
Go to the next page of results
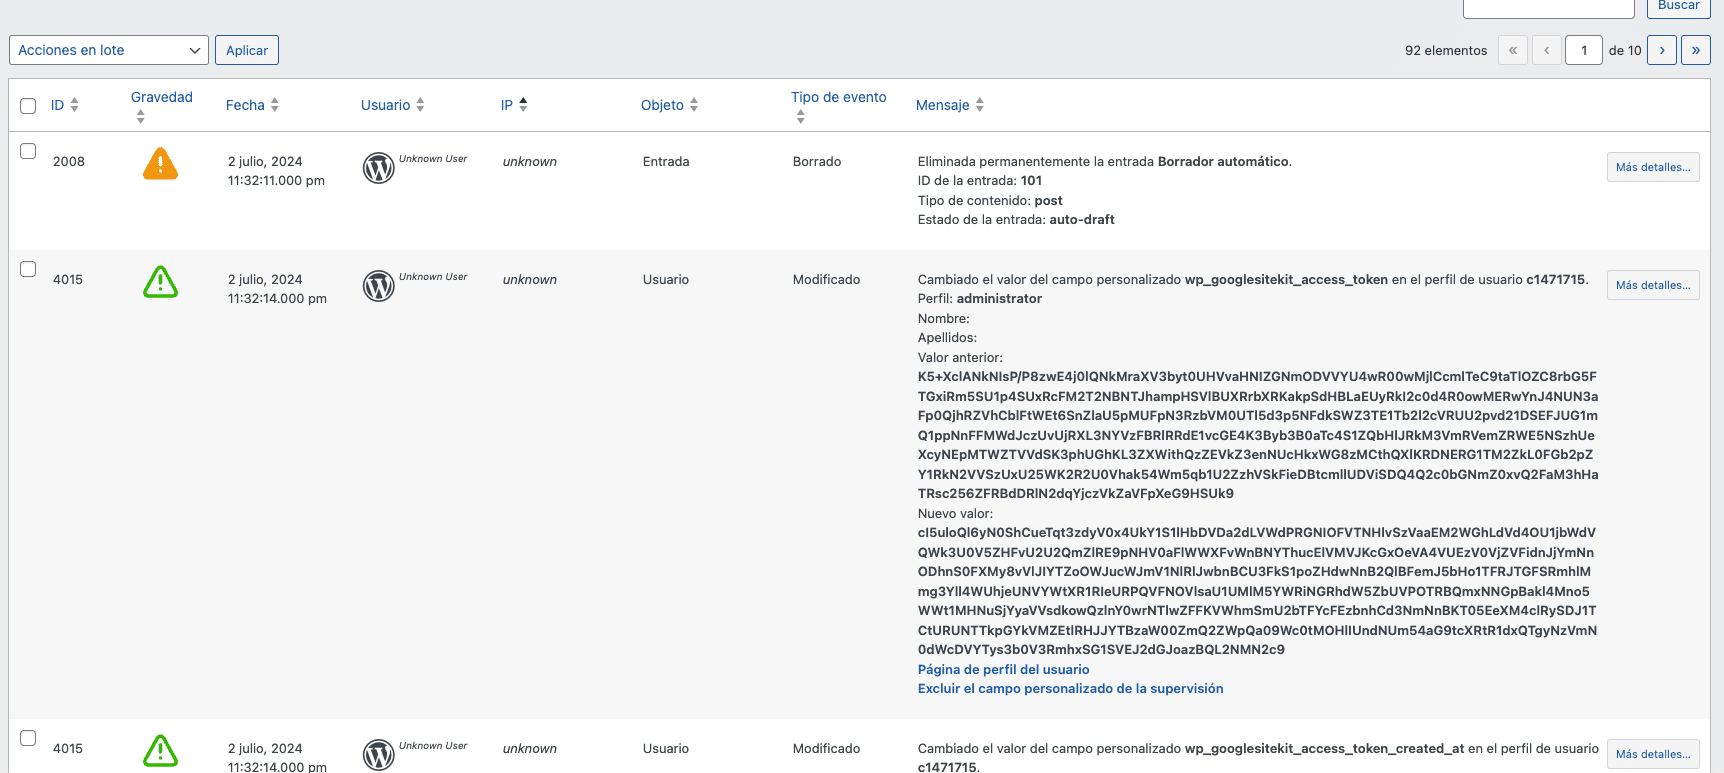[1661, 50]
